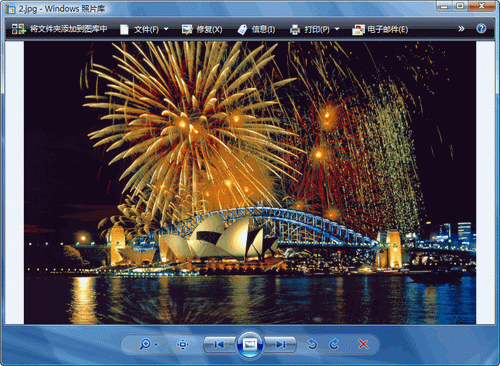Fit the photo to window
Viewport: 500px width, 366px height.
click(183, 344)
